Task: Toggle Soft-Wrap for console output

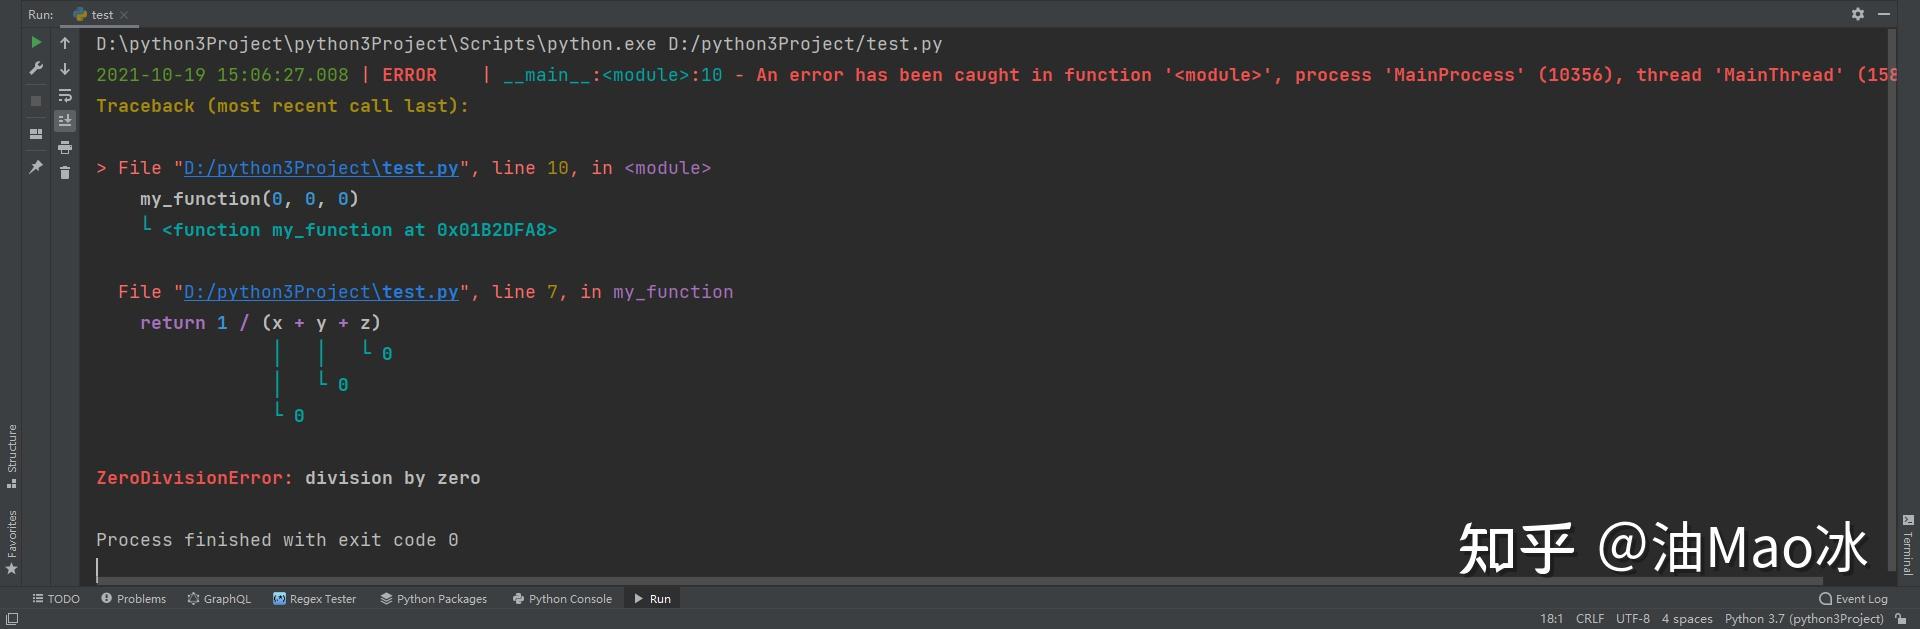Action: tap(65, 95)
